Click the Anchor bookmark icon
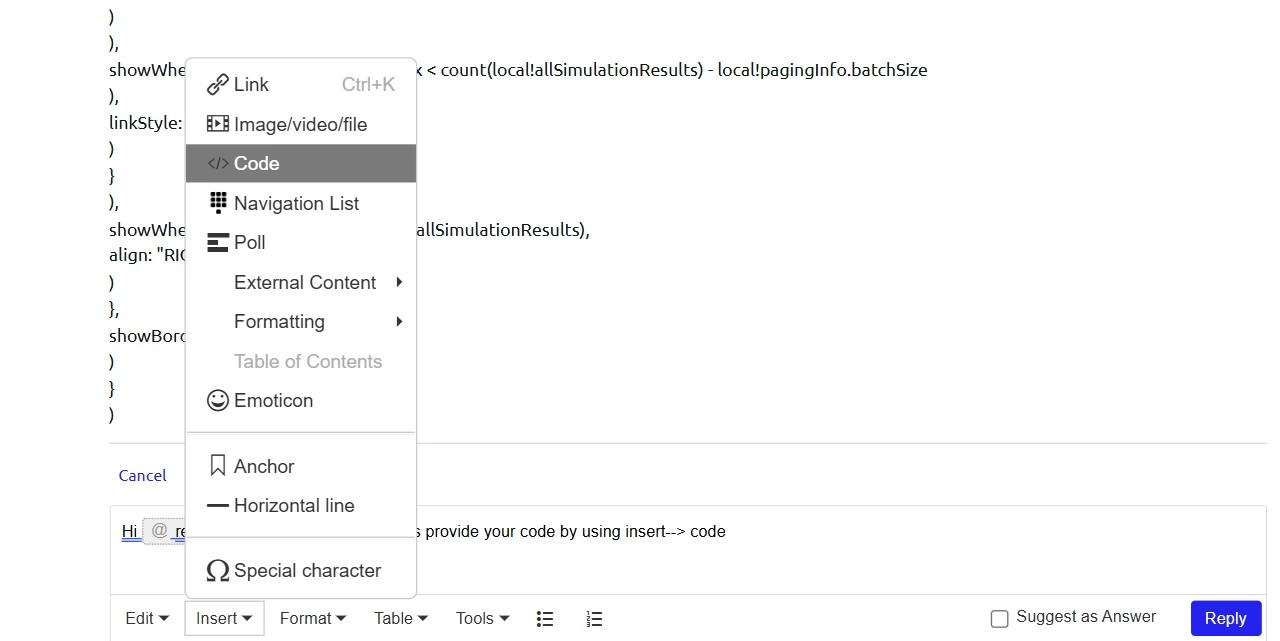 217,466
